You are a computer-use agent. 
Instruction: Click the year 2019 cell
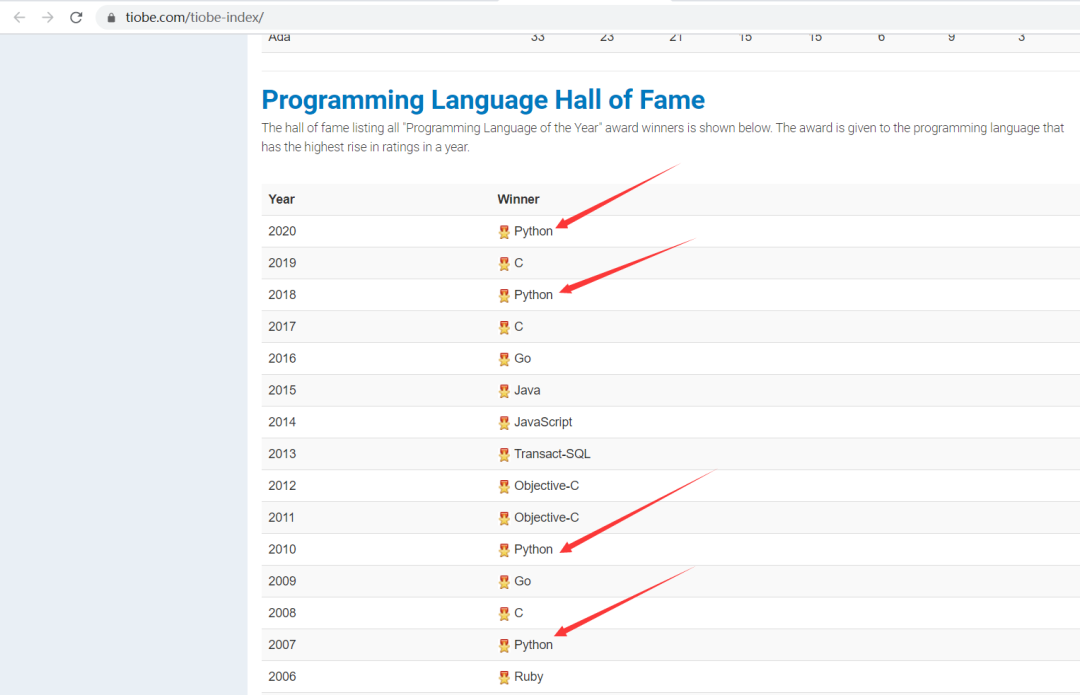[x=282, y=263]
